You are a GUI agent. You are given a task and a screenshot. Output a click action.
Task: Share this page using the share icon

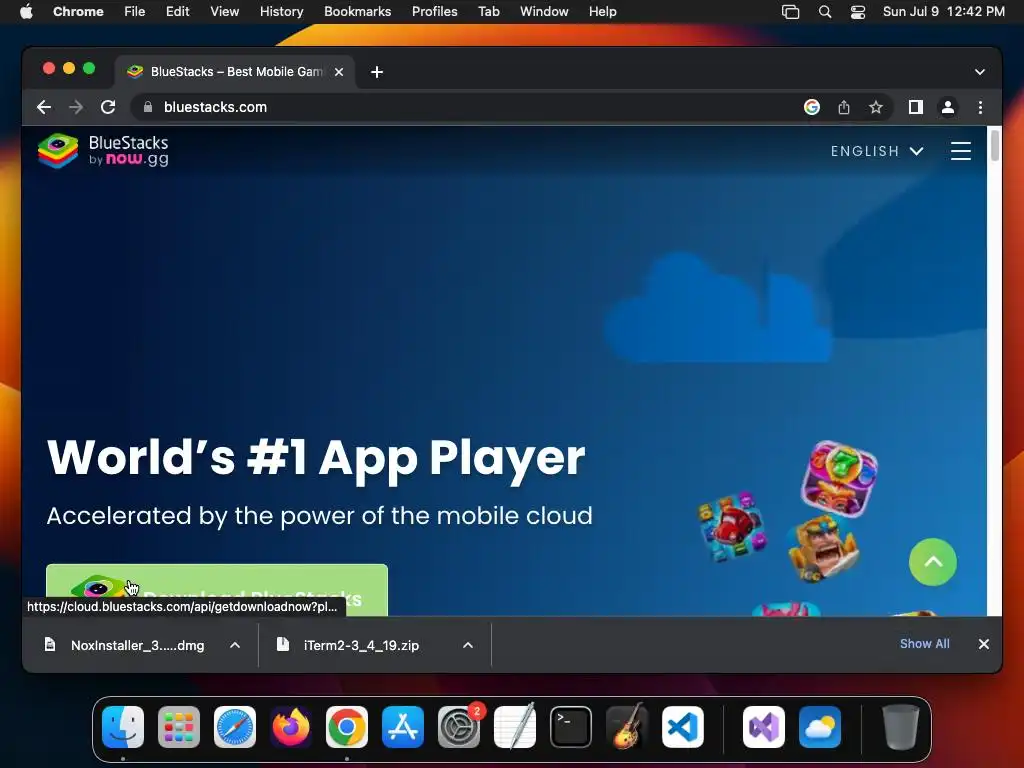point(844,107)
